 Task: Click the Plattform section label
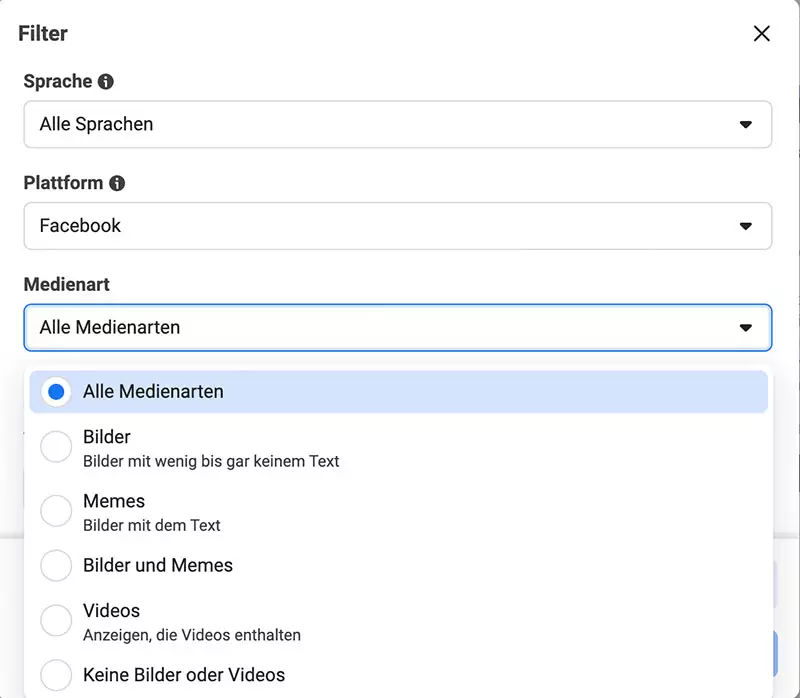click(63, 183)
